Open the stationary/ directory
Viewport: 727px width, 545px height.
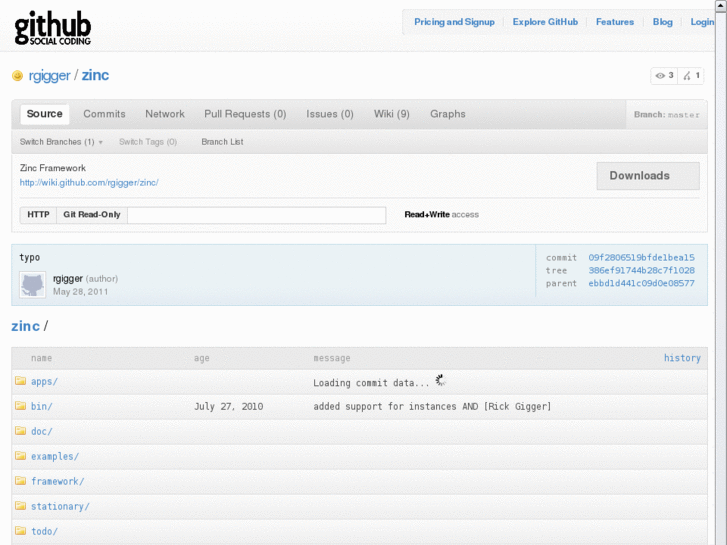60,507
